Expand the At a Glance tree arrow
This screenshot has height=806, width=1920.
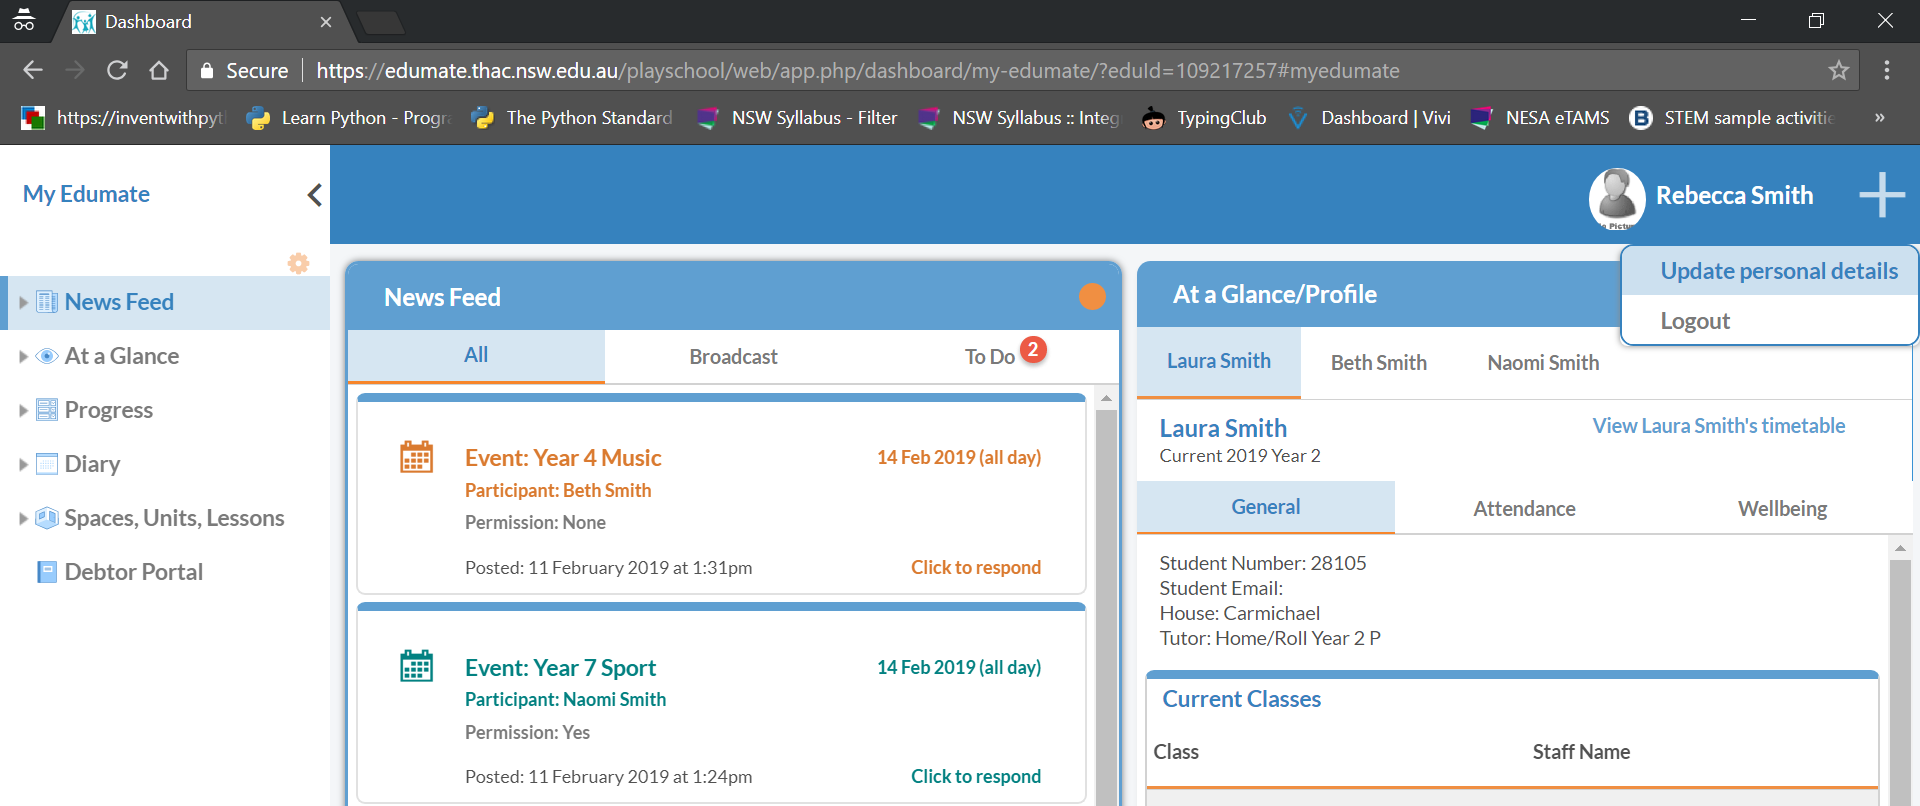23,356
